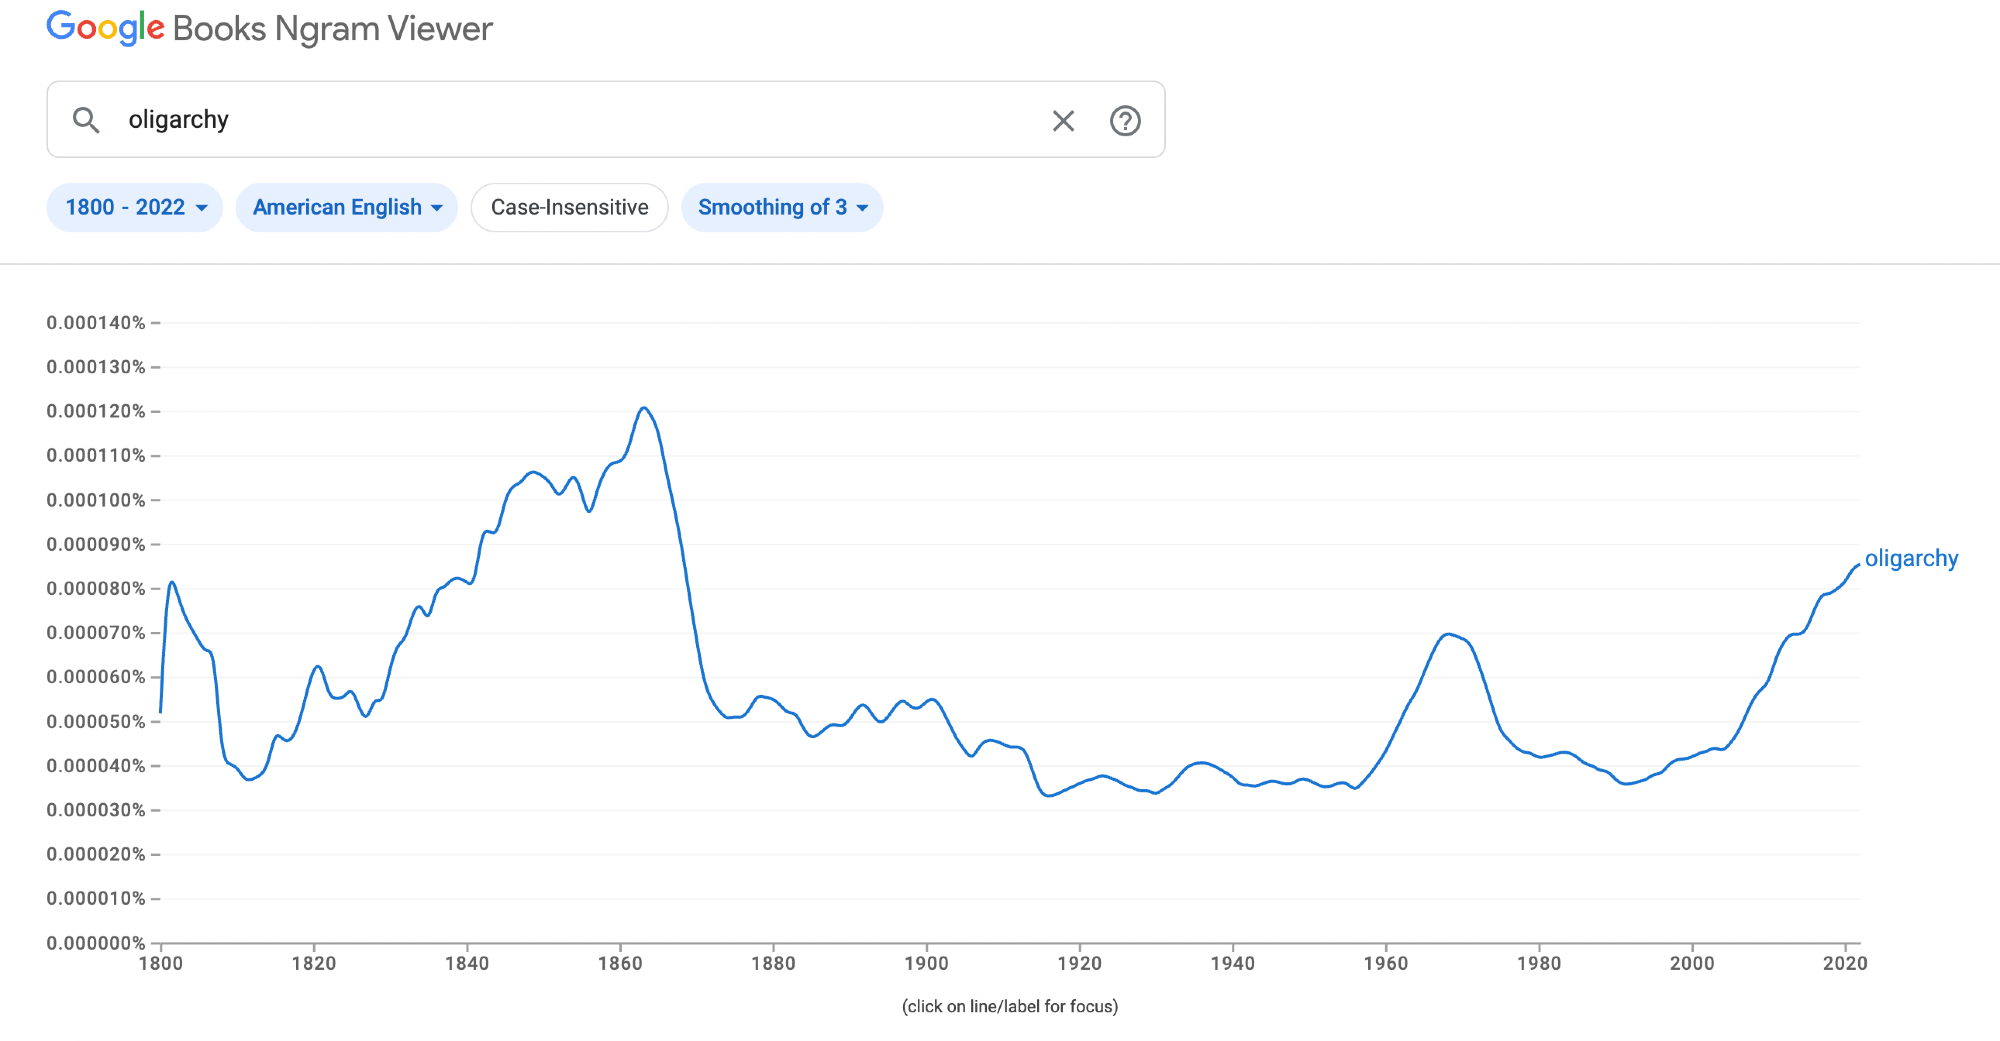
Task: Expand the American English corpus dropdown
Action: 346,207
